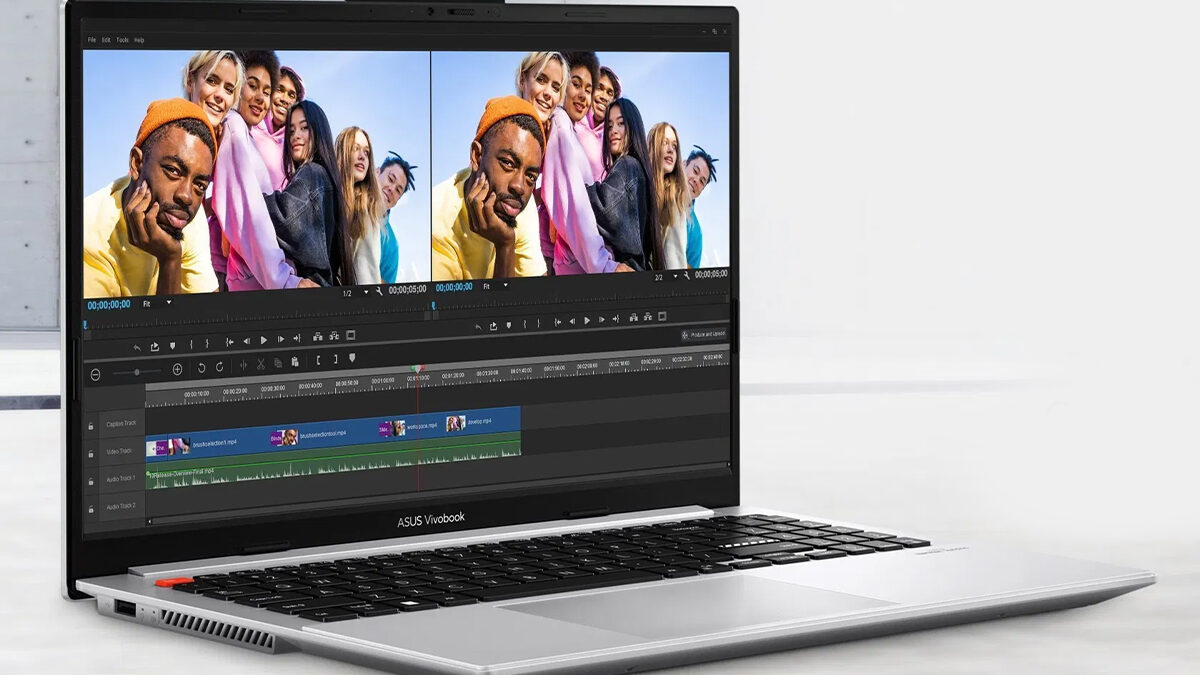The width and height of the screenshot is (1200, 675).
Task: Go to out point in right monitor
Action: click(615, 319)
